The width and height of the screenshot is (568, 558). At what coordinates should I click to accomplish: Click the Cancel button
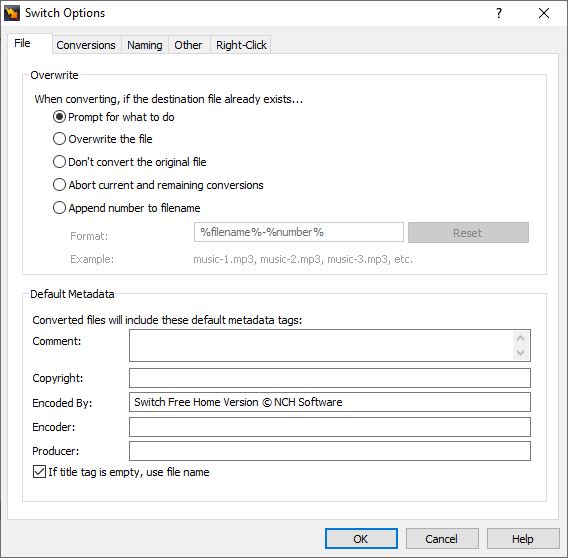tap(442, 539)
